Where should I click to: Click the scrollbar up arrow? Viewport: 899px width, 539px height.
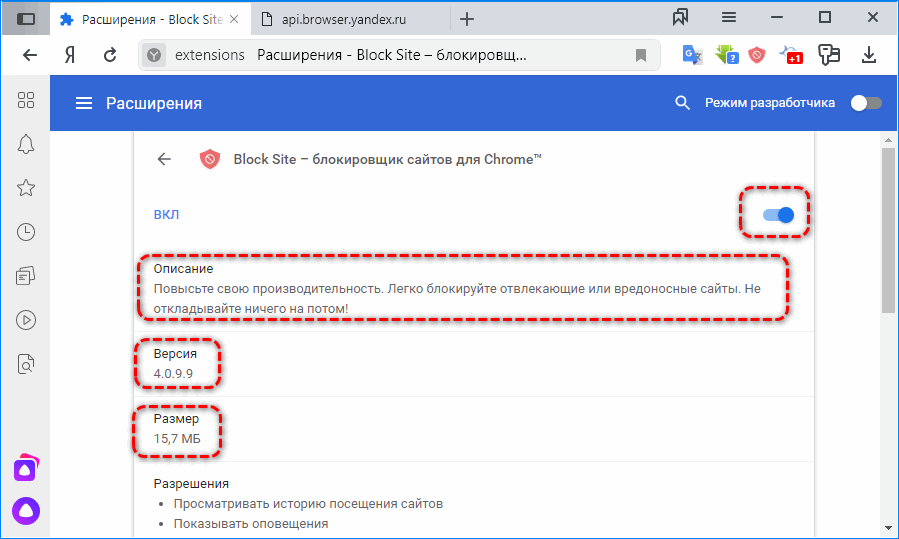point(888,140)
